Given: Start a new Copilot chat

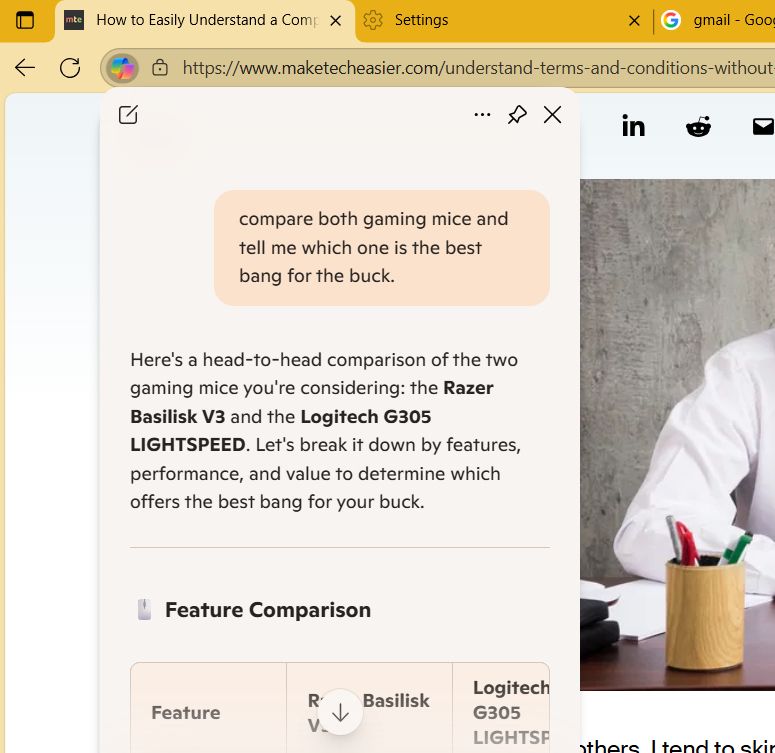Looking at the screenshot, I should pos(128,115).
